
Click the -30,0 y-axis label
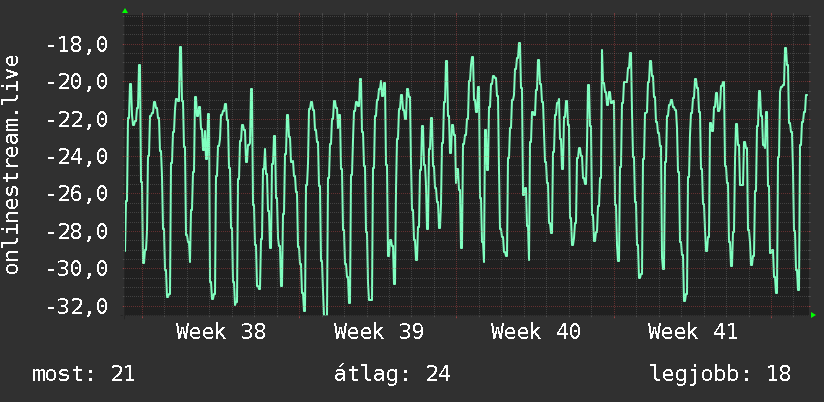click(x=77, y=269)
